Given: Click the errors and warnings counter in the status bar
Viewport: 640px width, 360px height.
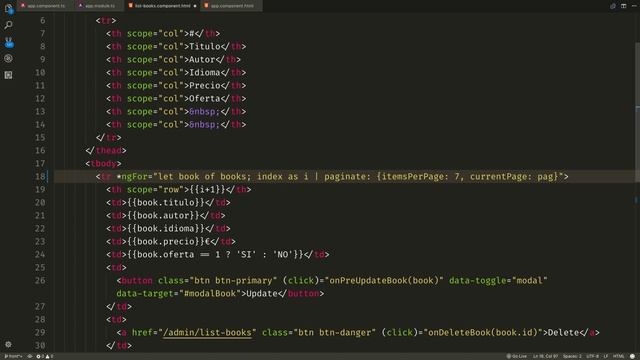Looking at the screenshot, I should (x=44, y=356).
